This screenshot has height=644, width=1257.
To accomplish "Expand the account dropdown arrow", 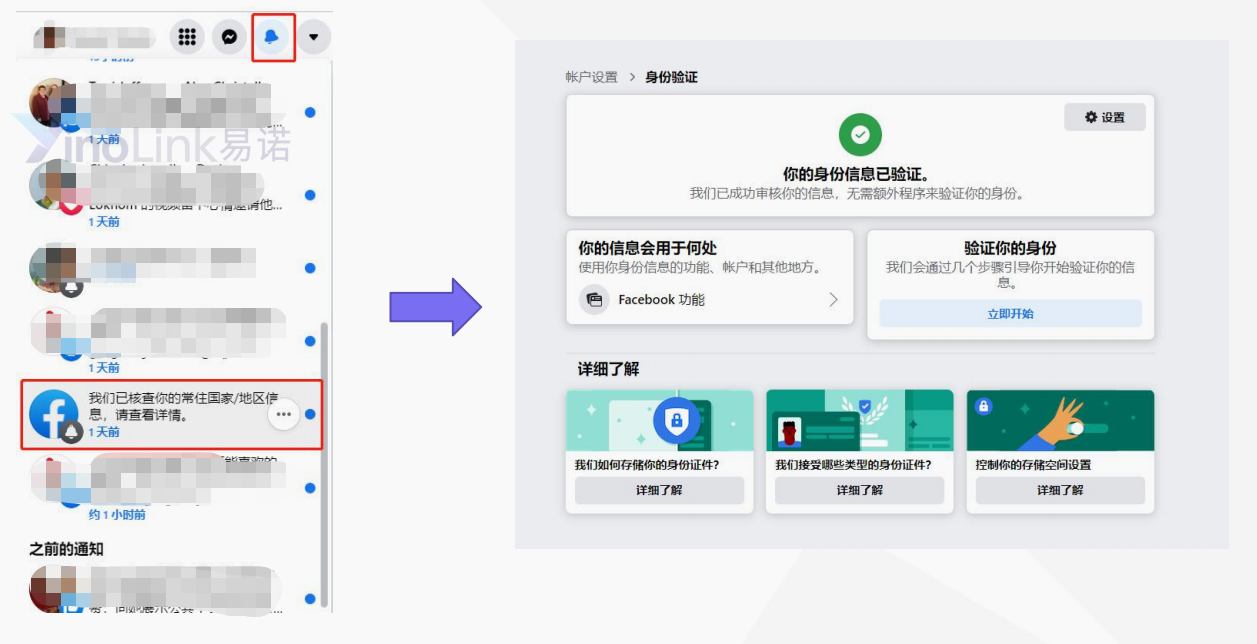I will click(x=314, y=37).
